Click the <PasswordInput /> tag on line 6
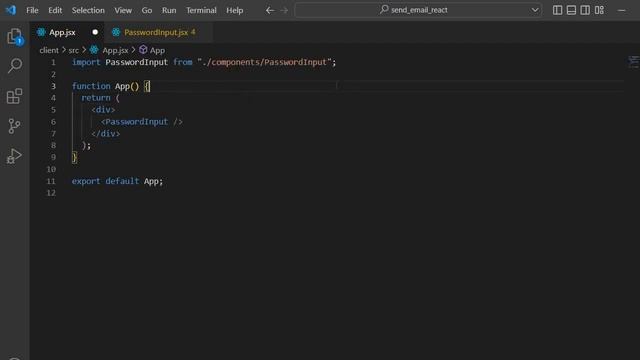Screen dimensions: 640x360 (142, 122)
